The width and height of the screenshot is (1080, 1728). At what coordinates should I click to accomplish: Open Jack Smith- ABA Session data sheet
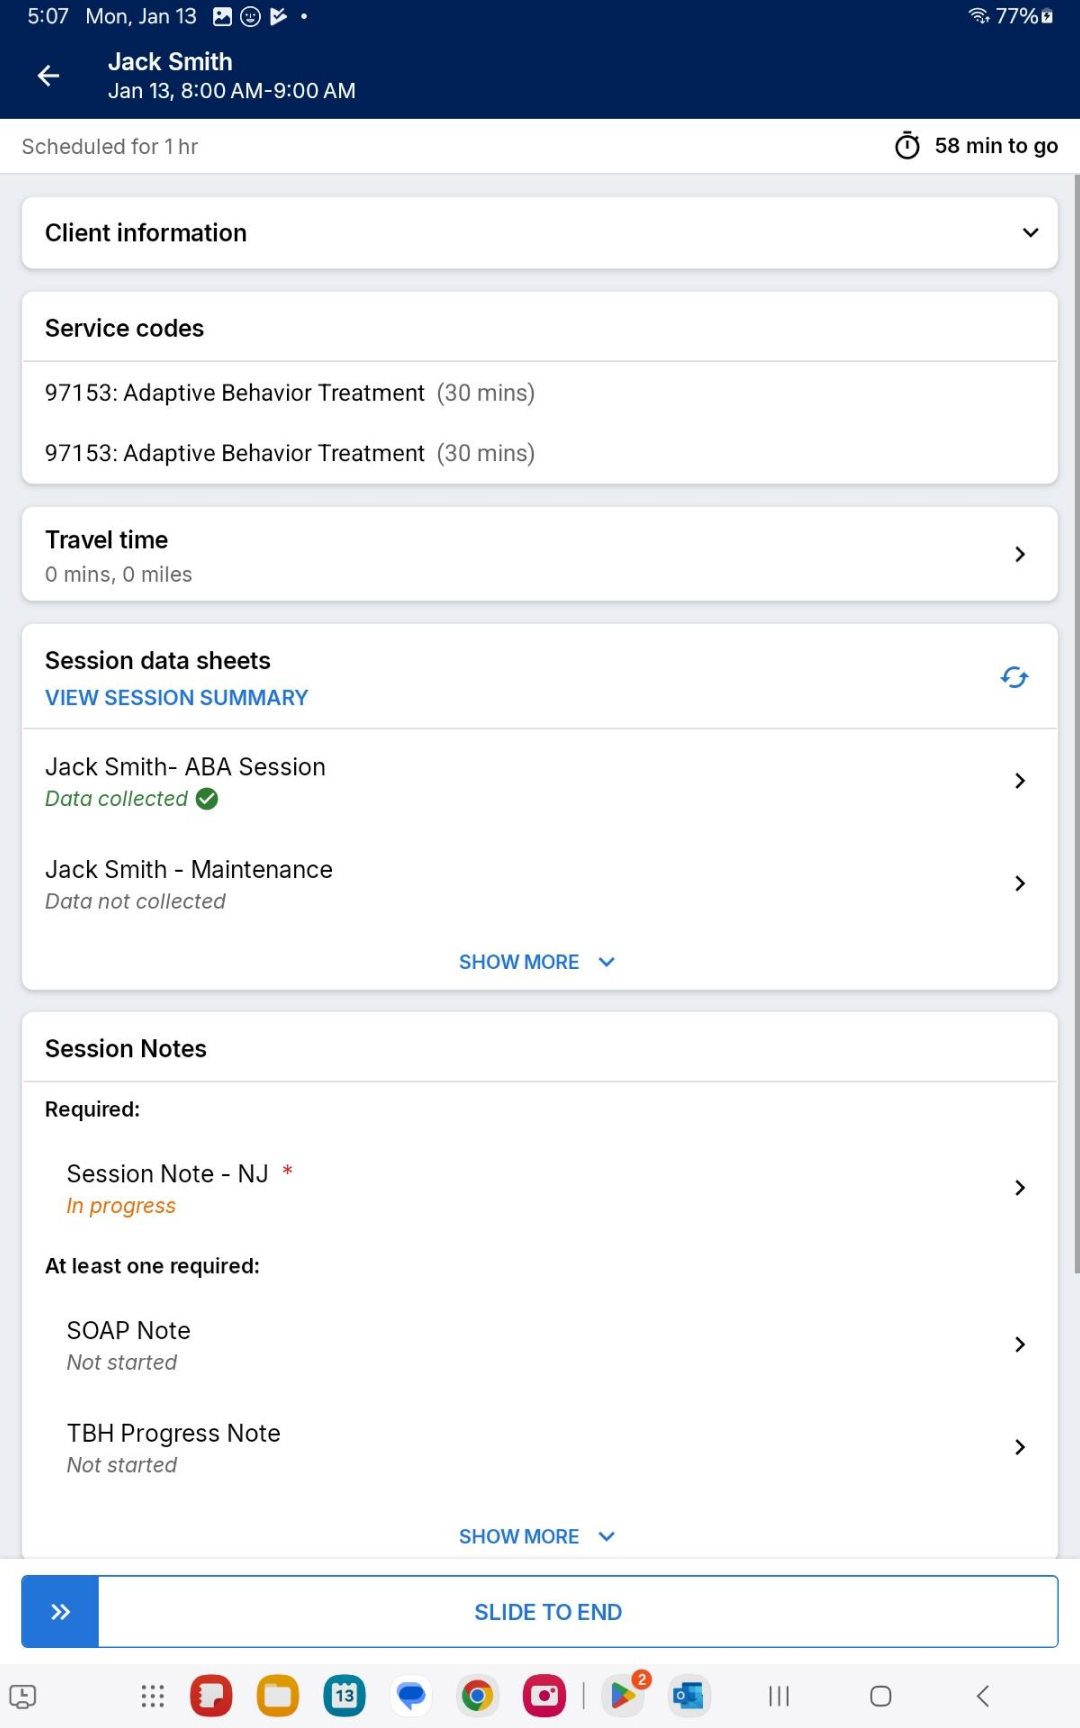click(540, 781)
